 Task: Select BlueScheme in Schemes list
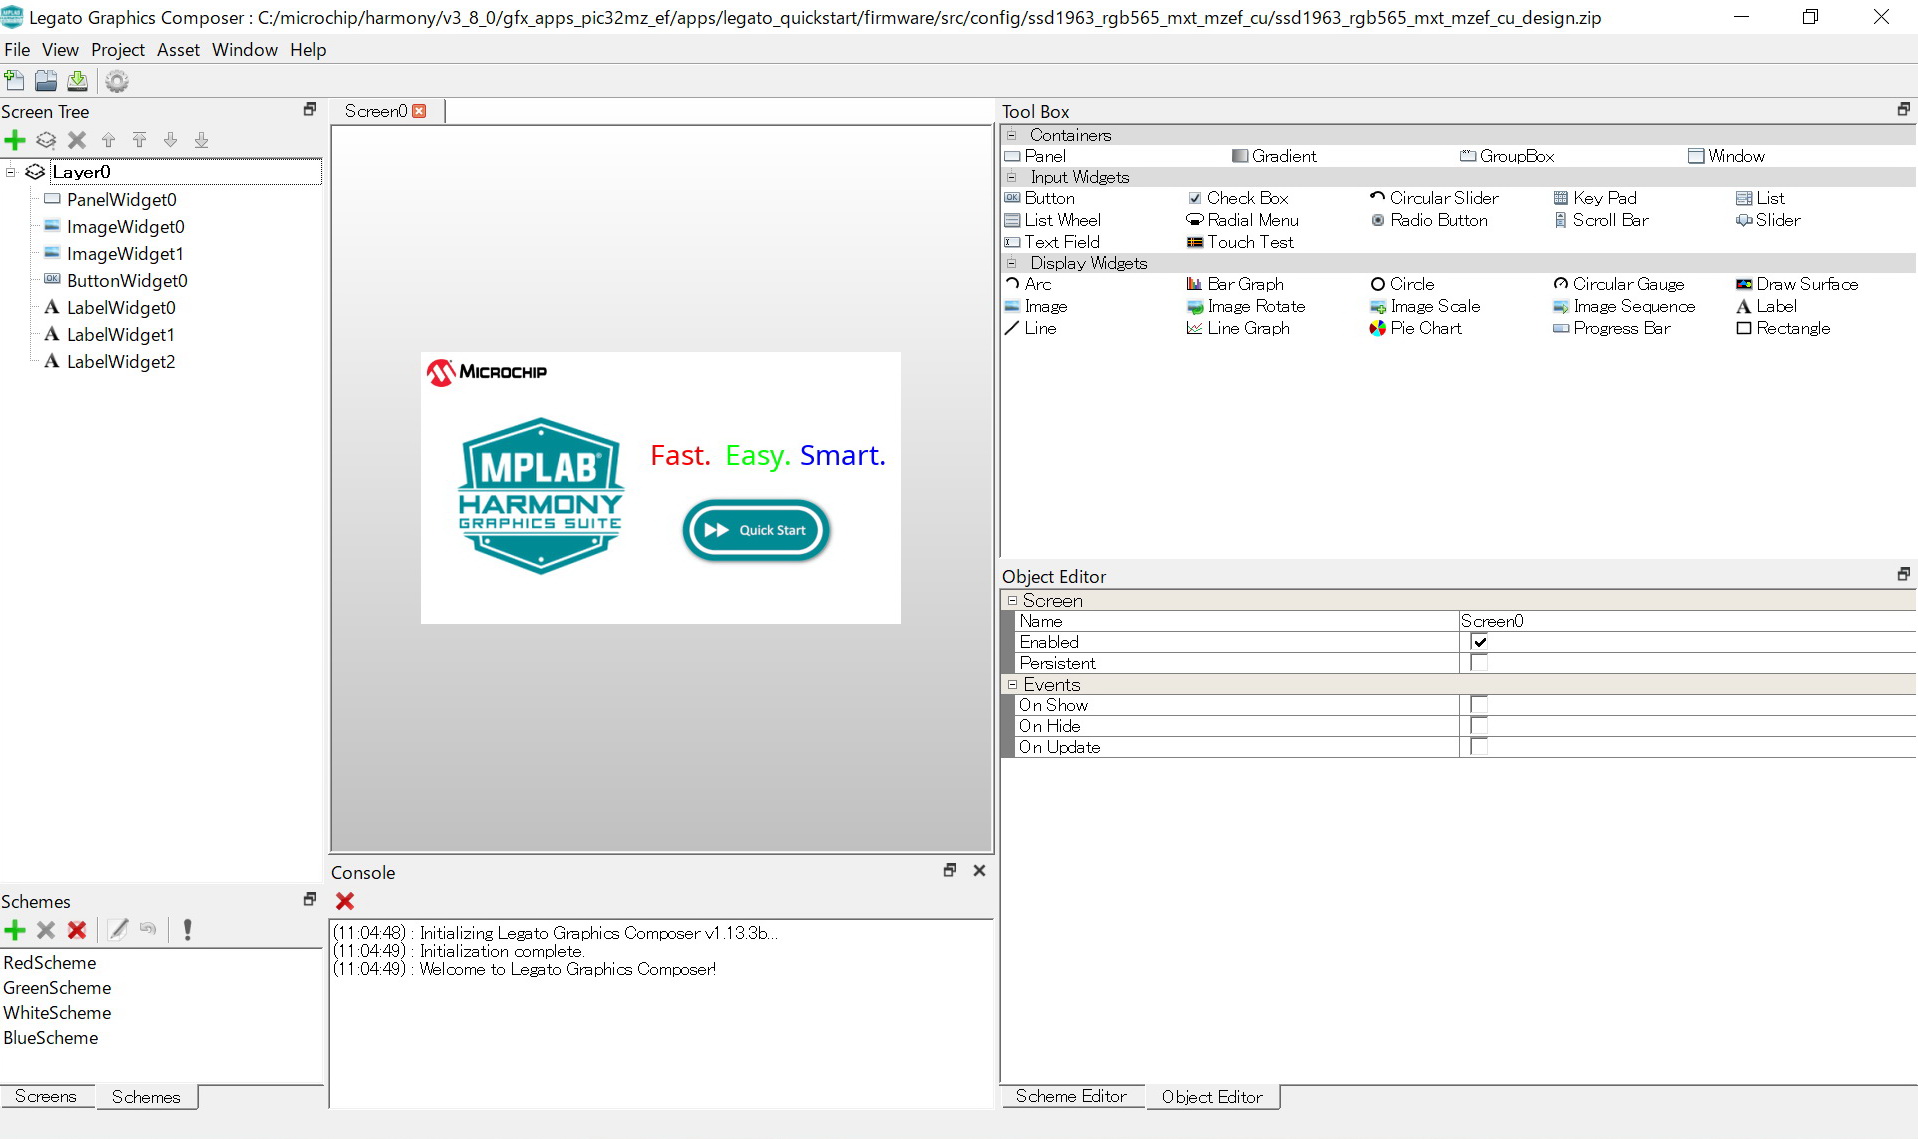click(x=51, y=1038)
